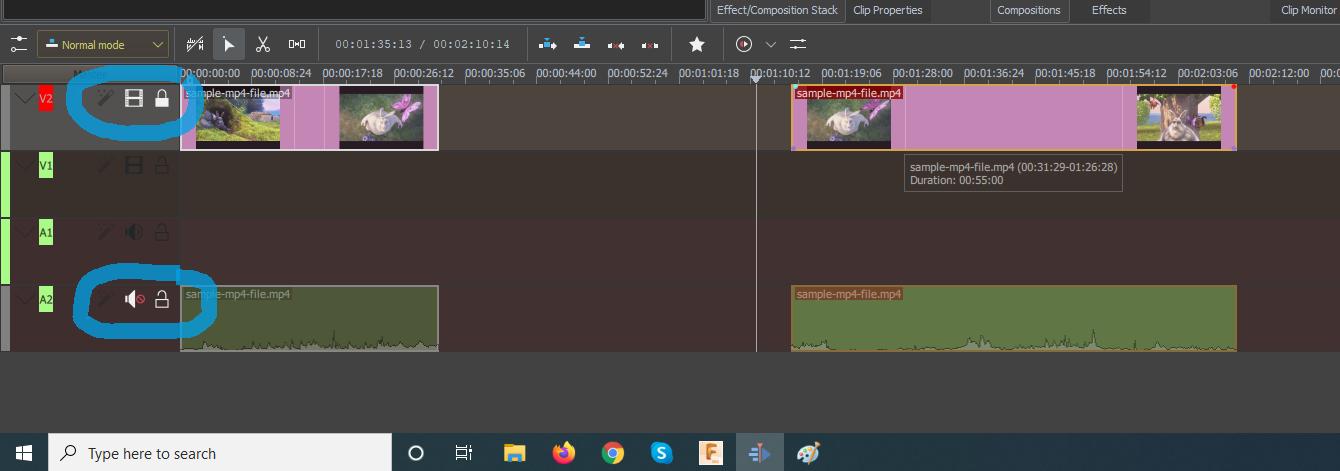Viewport: 1340px width, 471px height.
Task: Open the Windows Start menu
Action: pos(24,453)
